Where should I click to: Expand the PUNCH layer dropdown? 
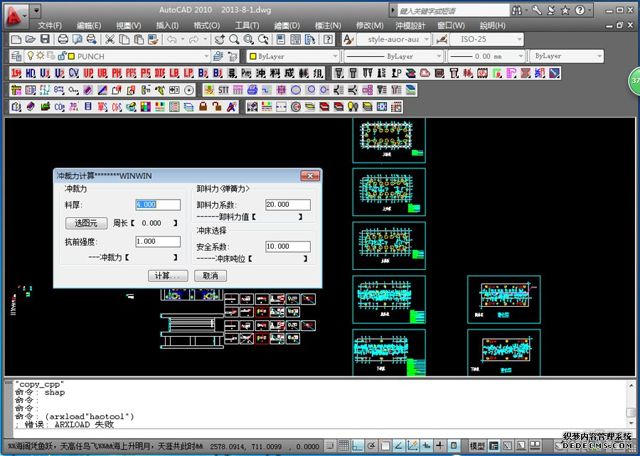coord(207,56)
